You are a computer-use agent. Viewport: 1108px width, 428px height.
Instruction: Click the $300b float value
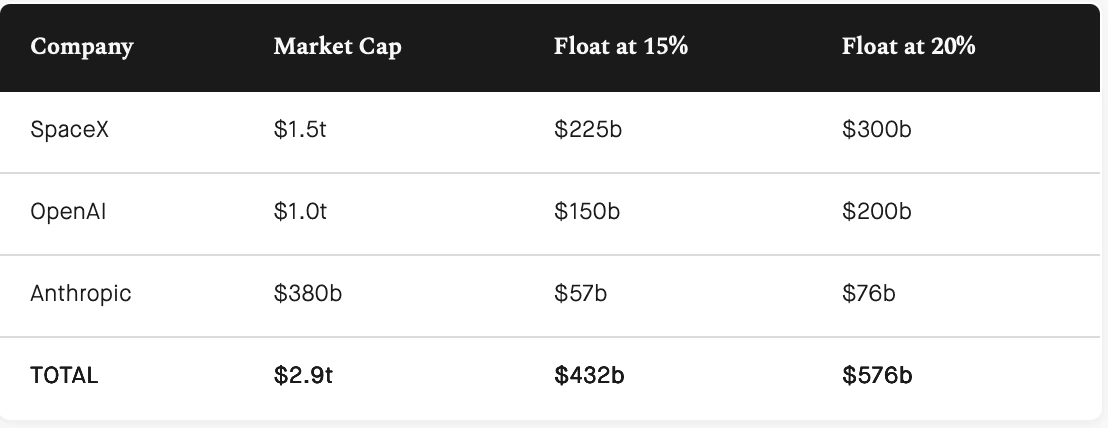[877, 130]
